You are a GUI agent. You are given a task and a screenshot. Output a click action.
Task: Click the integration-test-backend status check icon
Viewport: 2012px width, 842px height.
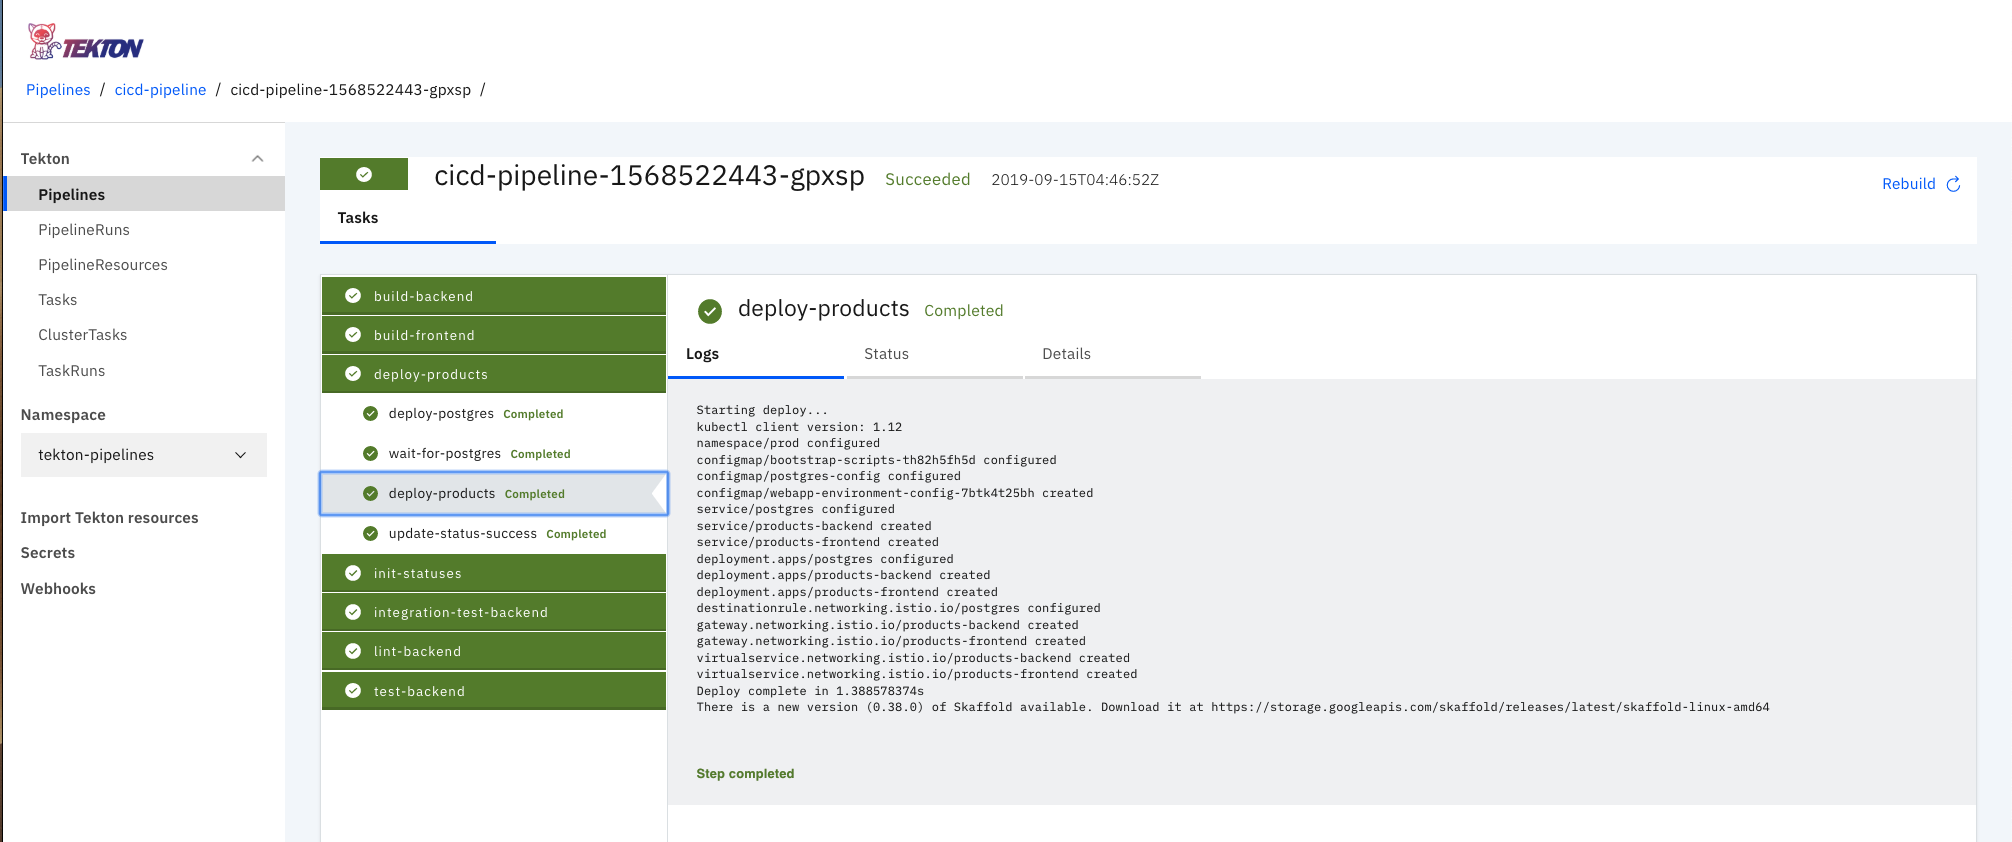(353, 612)
